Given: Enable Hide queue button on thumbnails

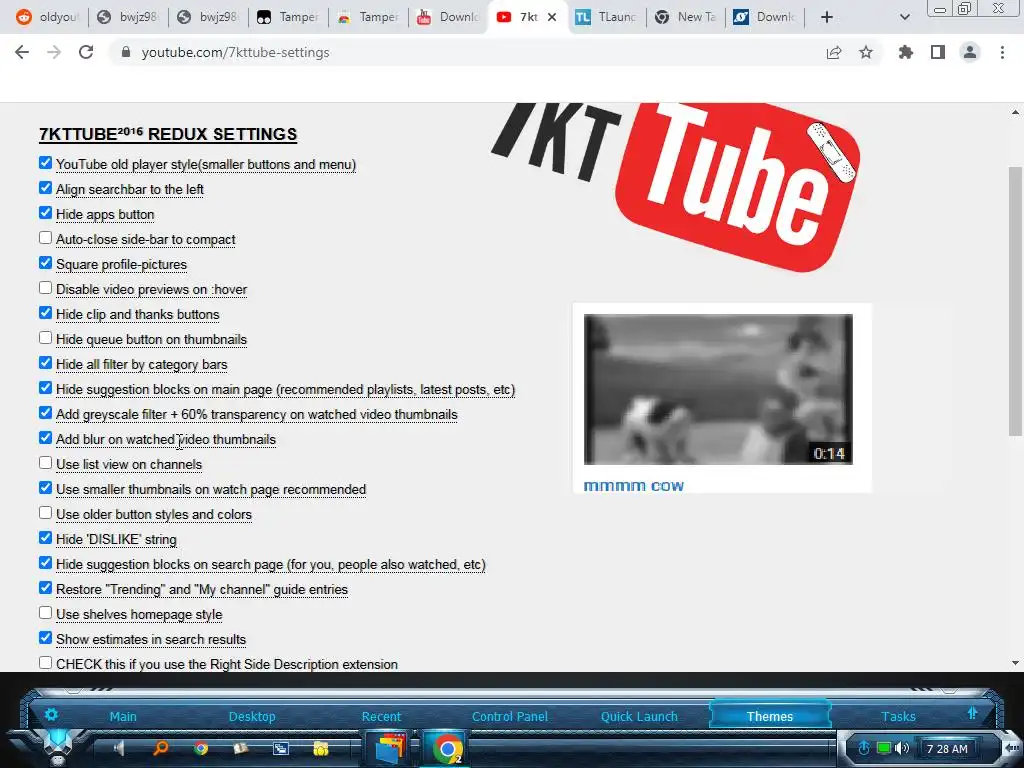Looking at the screenshot, I should pos(45,338).
